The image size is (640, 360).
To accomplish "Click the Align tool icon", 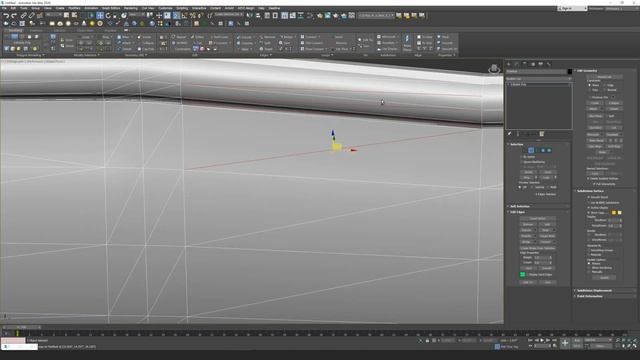I will click(x=258, y=16).
